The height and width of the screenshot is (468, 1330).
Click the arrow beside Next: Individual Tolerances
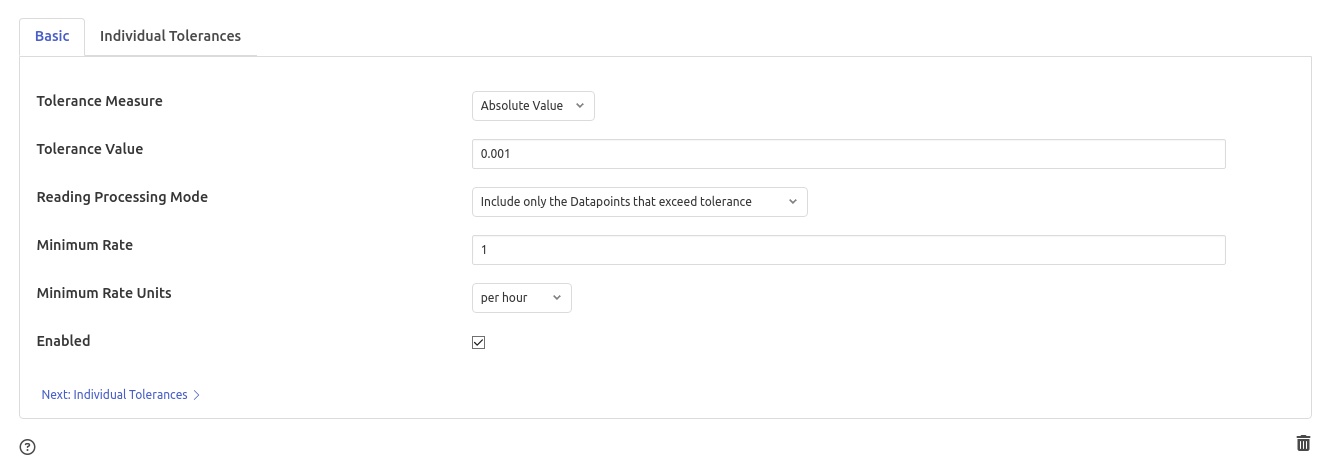(197, 395)
